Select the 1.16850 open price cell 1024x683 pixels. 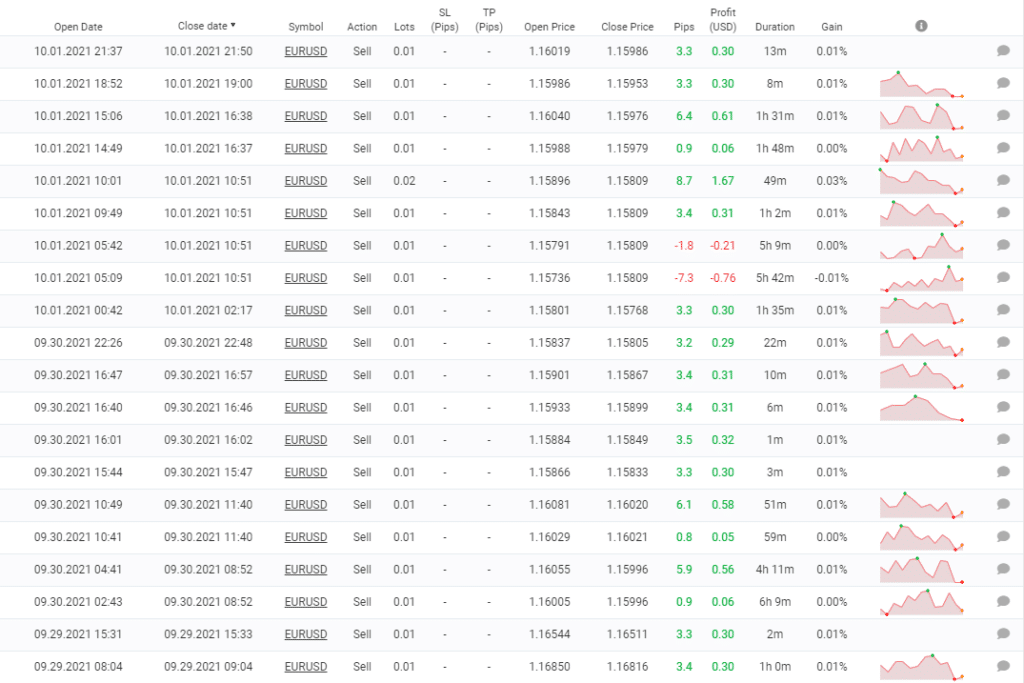(x=549, y=666)
